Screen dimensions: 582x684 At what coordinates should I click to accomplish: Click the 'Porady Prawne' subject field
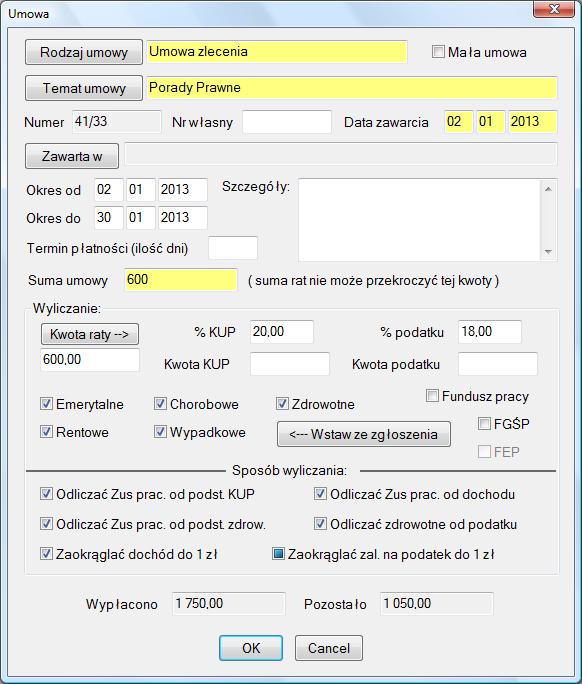pyautogui.click(x=352, y=88)
